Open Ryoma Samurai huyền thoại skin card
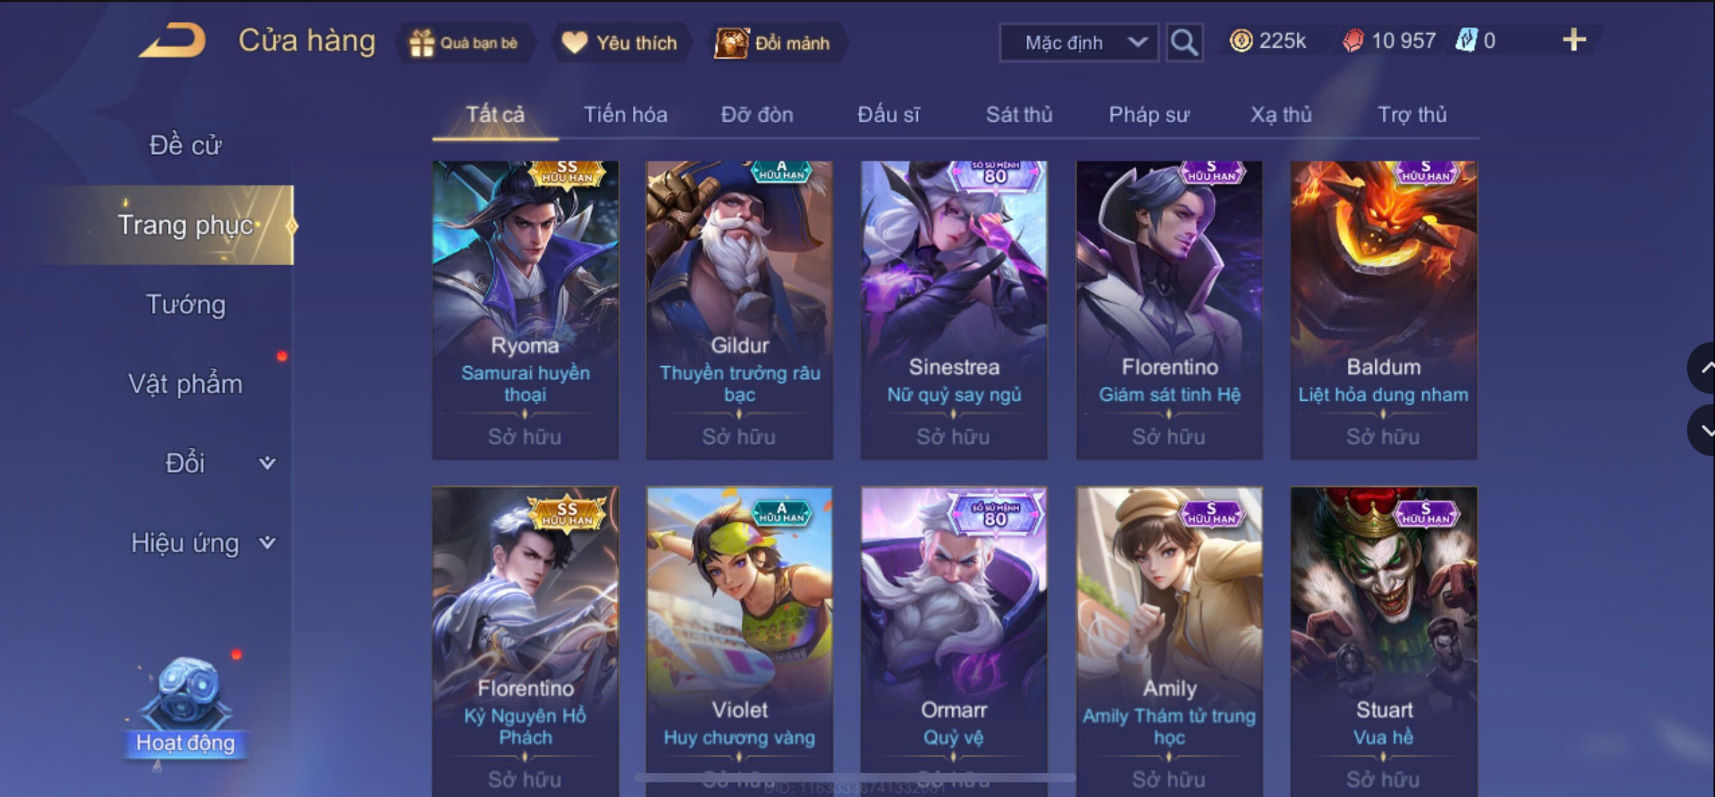The image size is (1715, 797). pos(525,310)
